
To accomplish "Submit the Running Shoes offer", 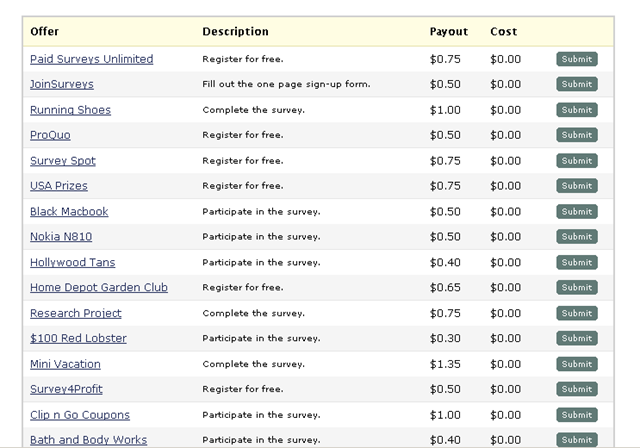I will tap(577, 110).
